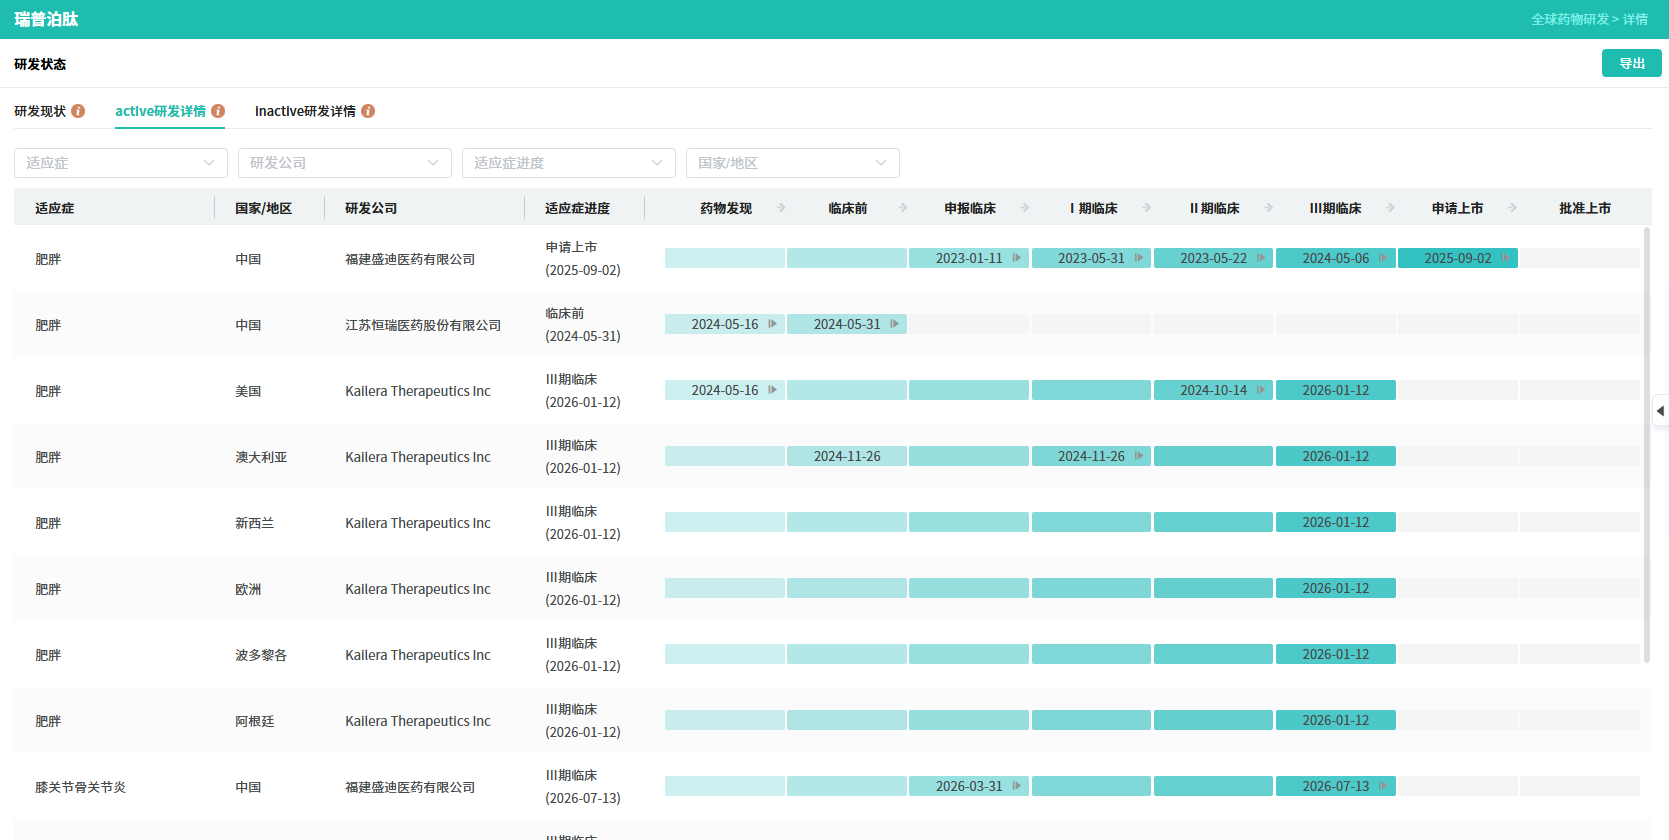Click the 临床前 (2024-05-31) progress cell

point(583,324)
